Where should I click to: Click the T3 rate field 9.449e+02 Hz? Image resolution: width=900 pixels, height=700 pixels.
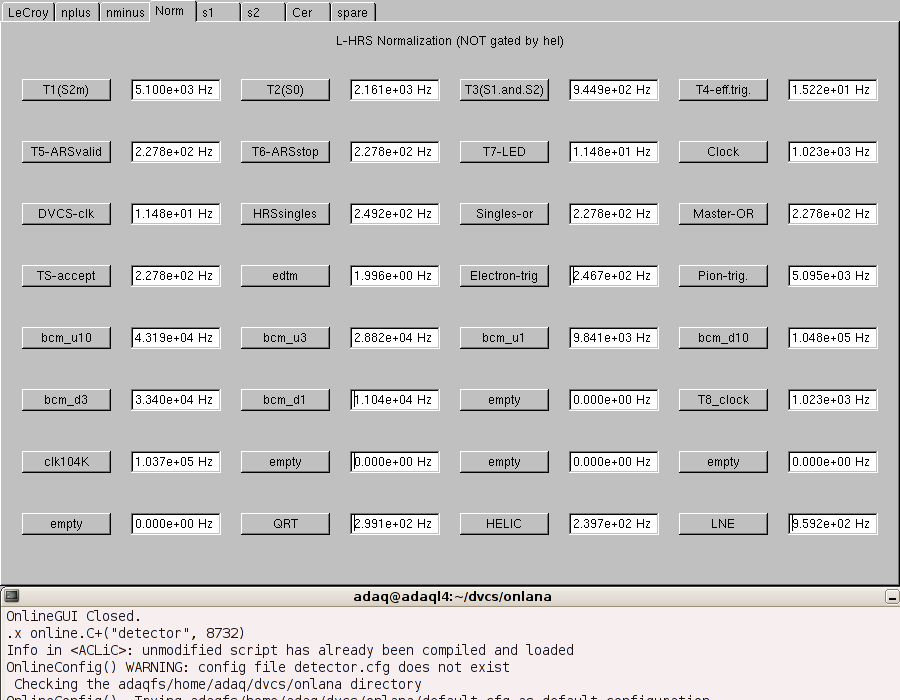click(614, 90)
